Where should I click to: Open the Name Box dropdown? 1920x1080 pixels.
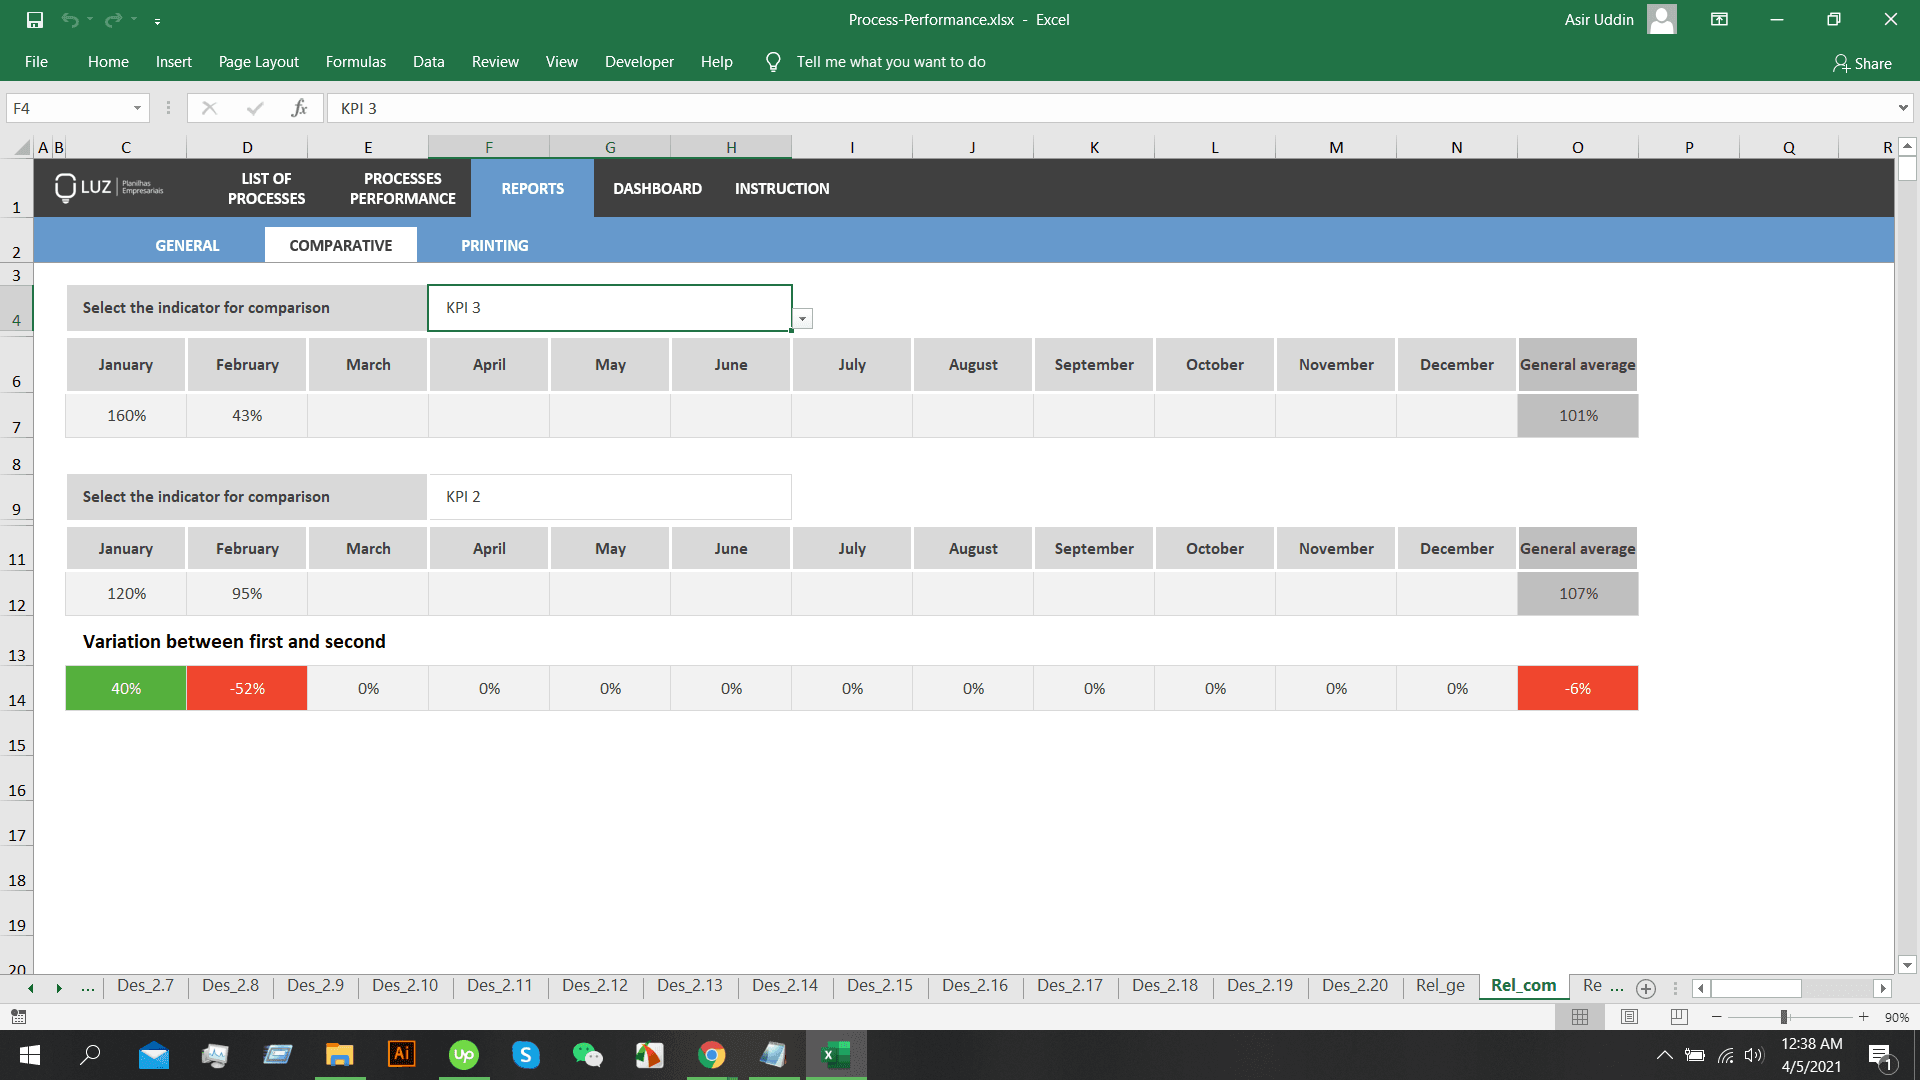point(138,108)
